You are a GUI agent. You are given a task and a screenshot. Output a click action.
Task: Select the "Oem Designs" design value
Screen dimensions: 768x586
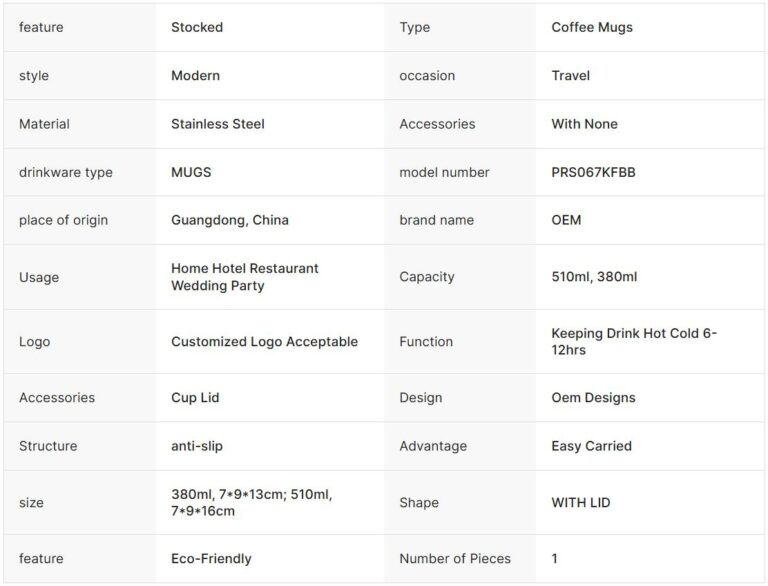click(x=593, y=397)
